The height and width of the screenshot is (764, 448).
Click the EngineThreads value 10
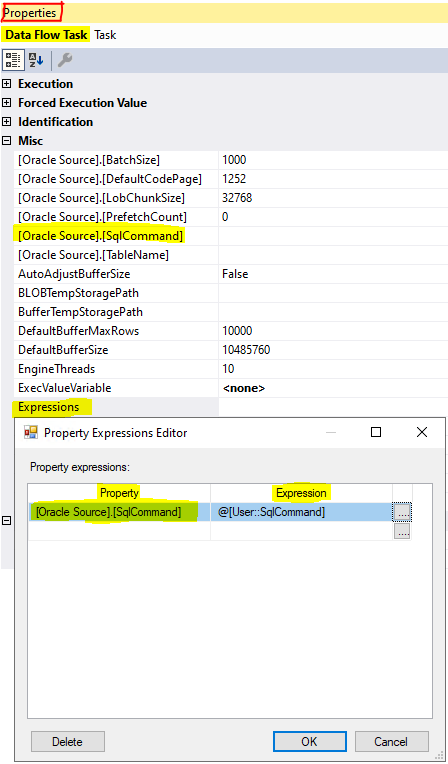pos(228,369)
